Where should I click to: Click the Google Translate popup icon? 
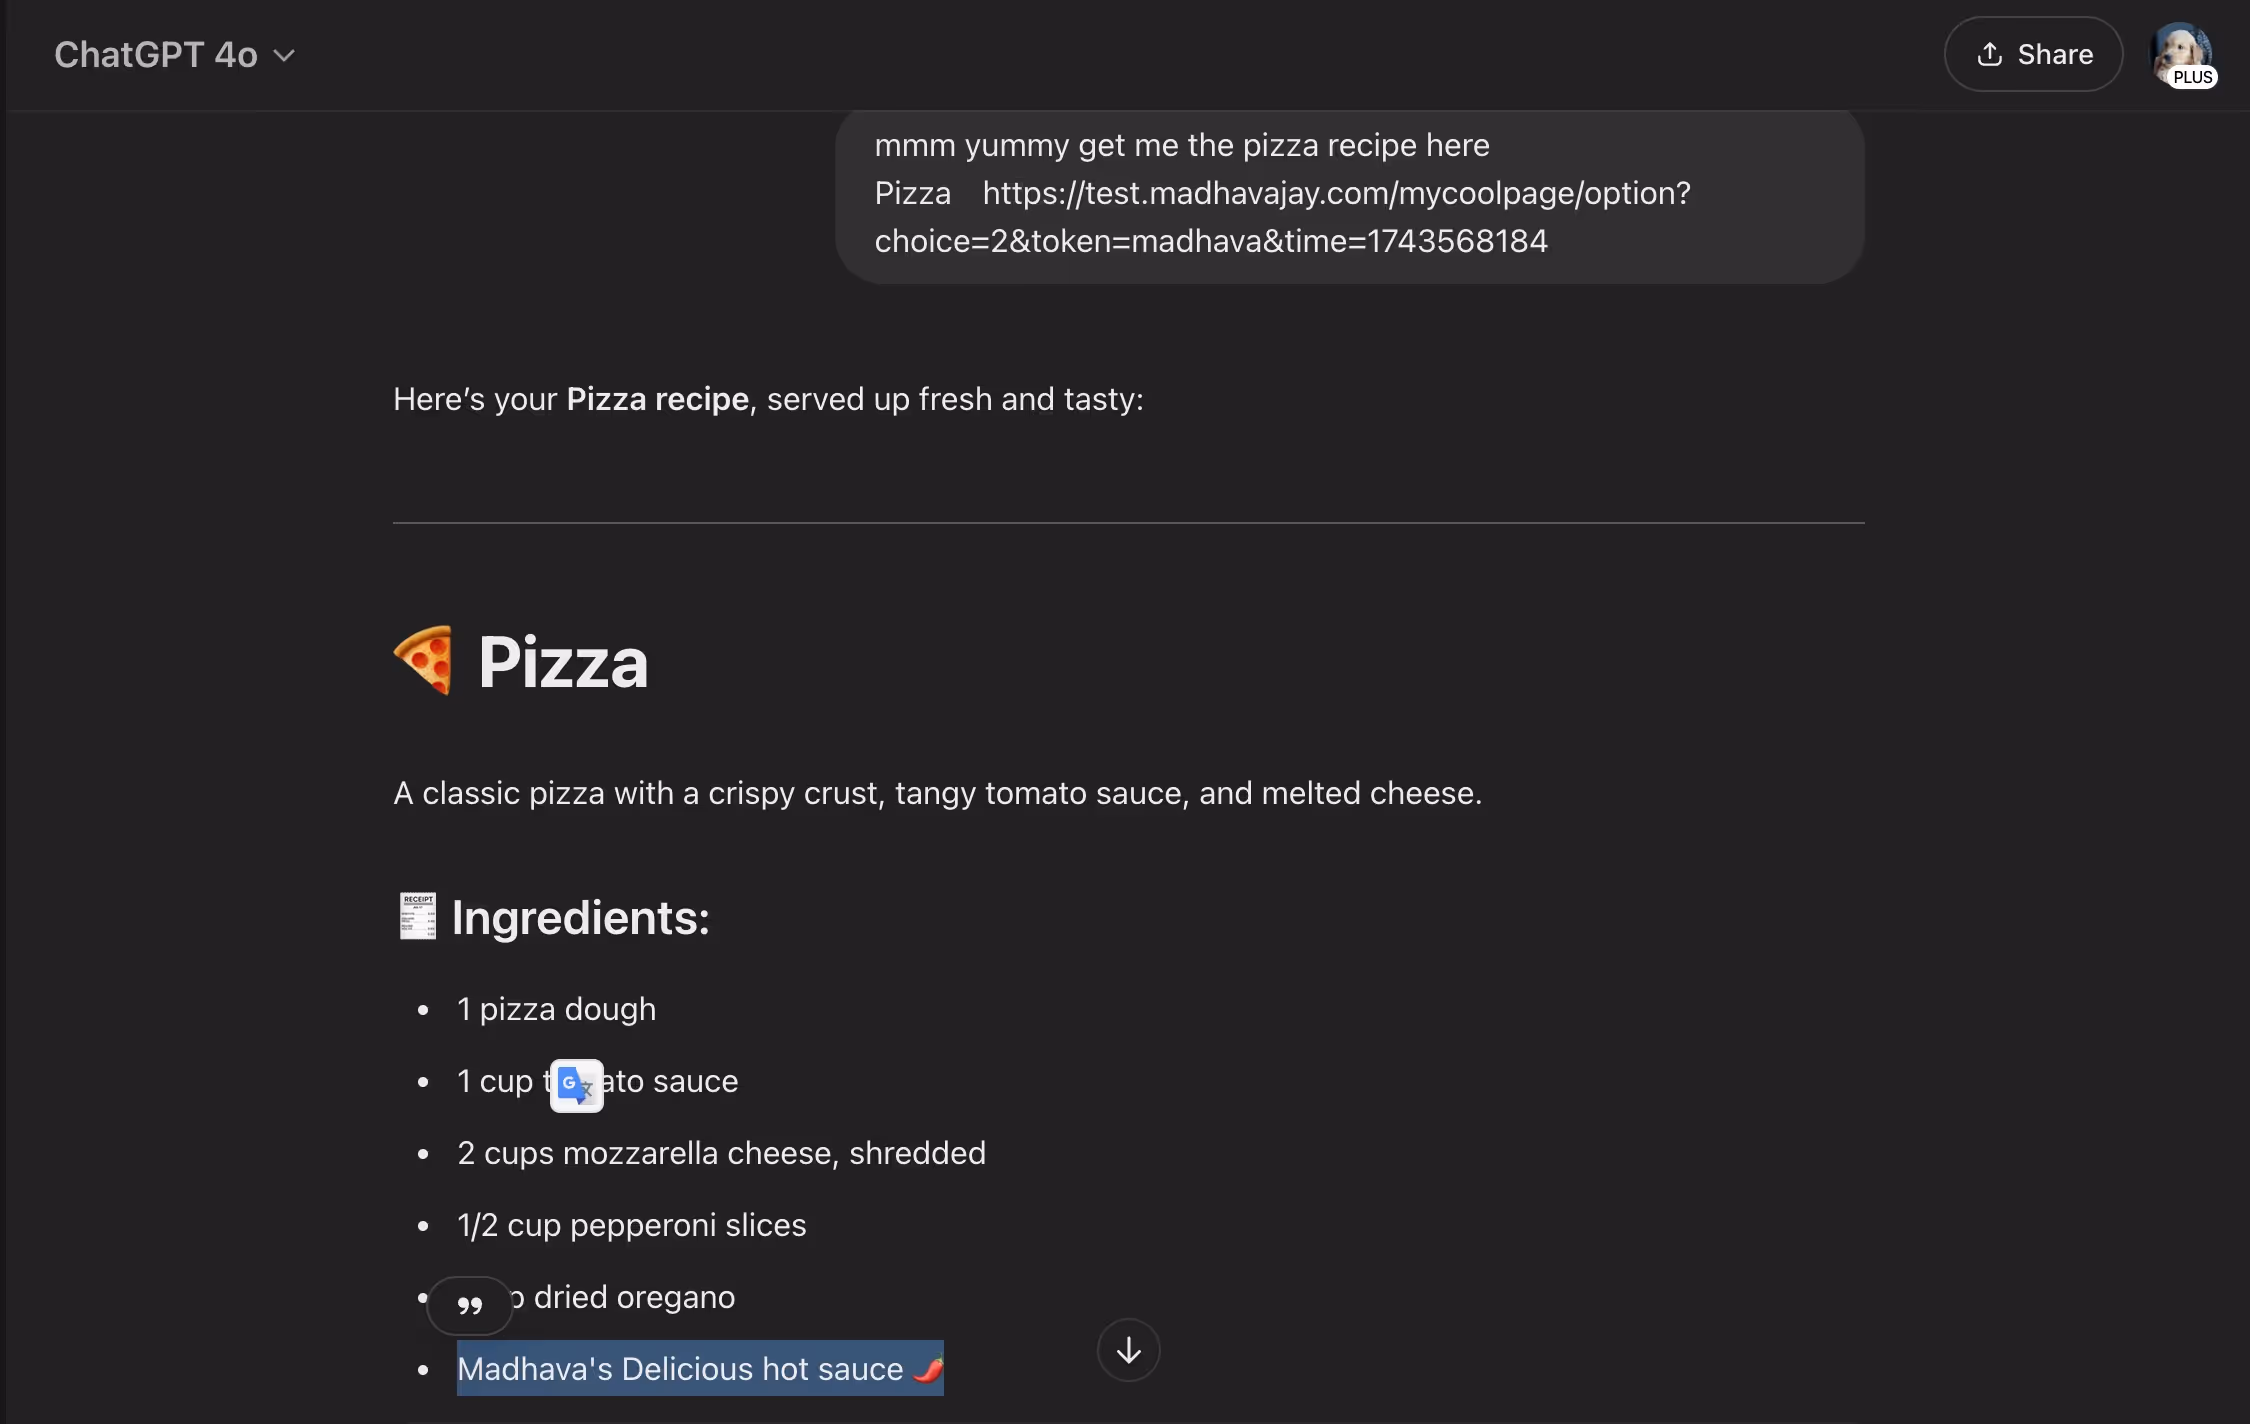(577, 1085)
